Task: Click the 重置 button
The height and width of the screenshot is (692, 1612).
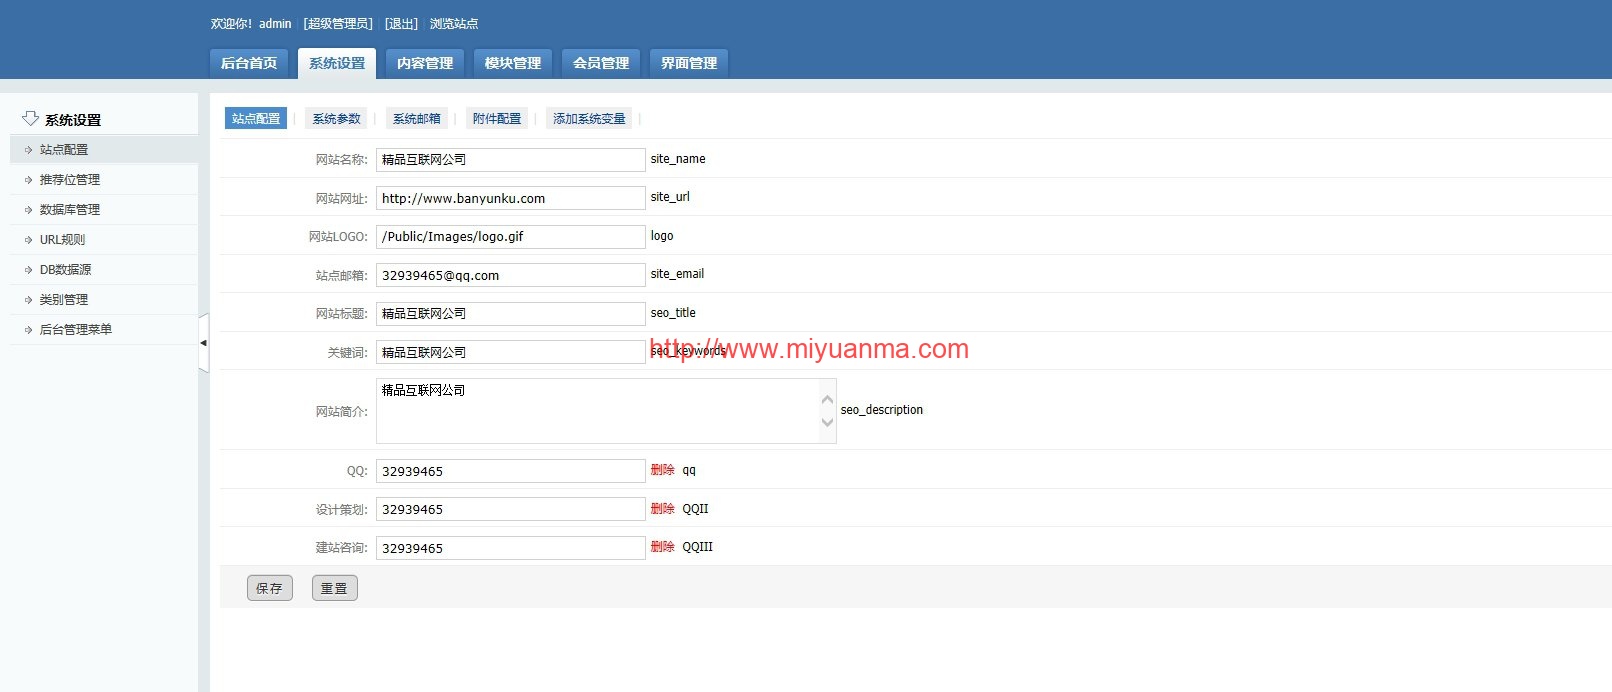Action: pos(335,588)
